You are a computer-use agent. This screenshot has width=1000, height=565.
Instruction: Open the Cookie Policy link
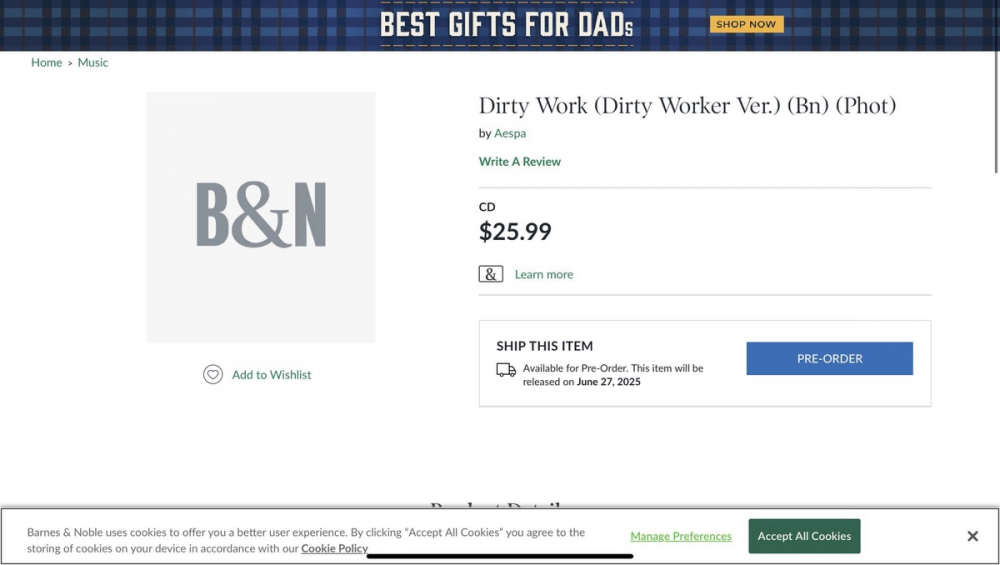point(334,548)
